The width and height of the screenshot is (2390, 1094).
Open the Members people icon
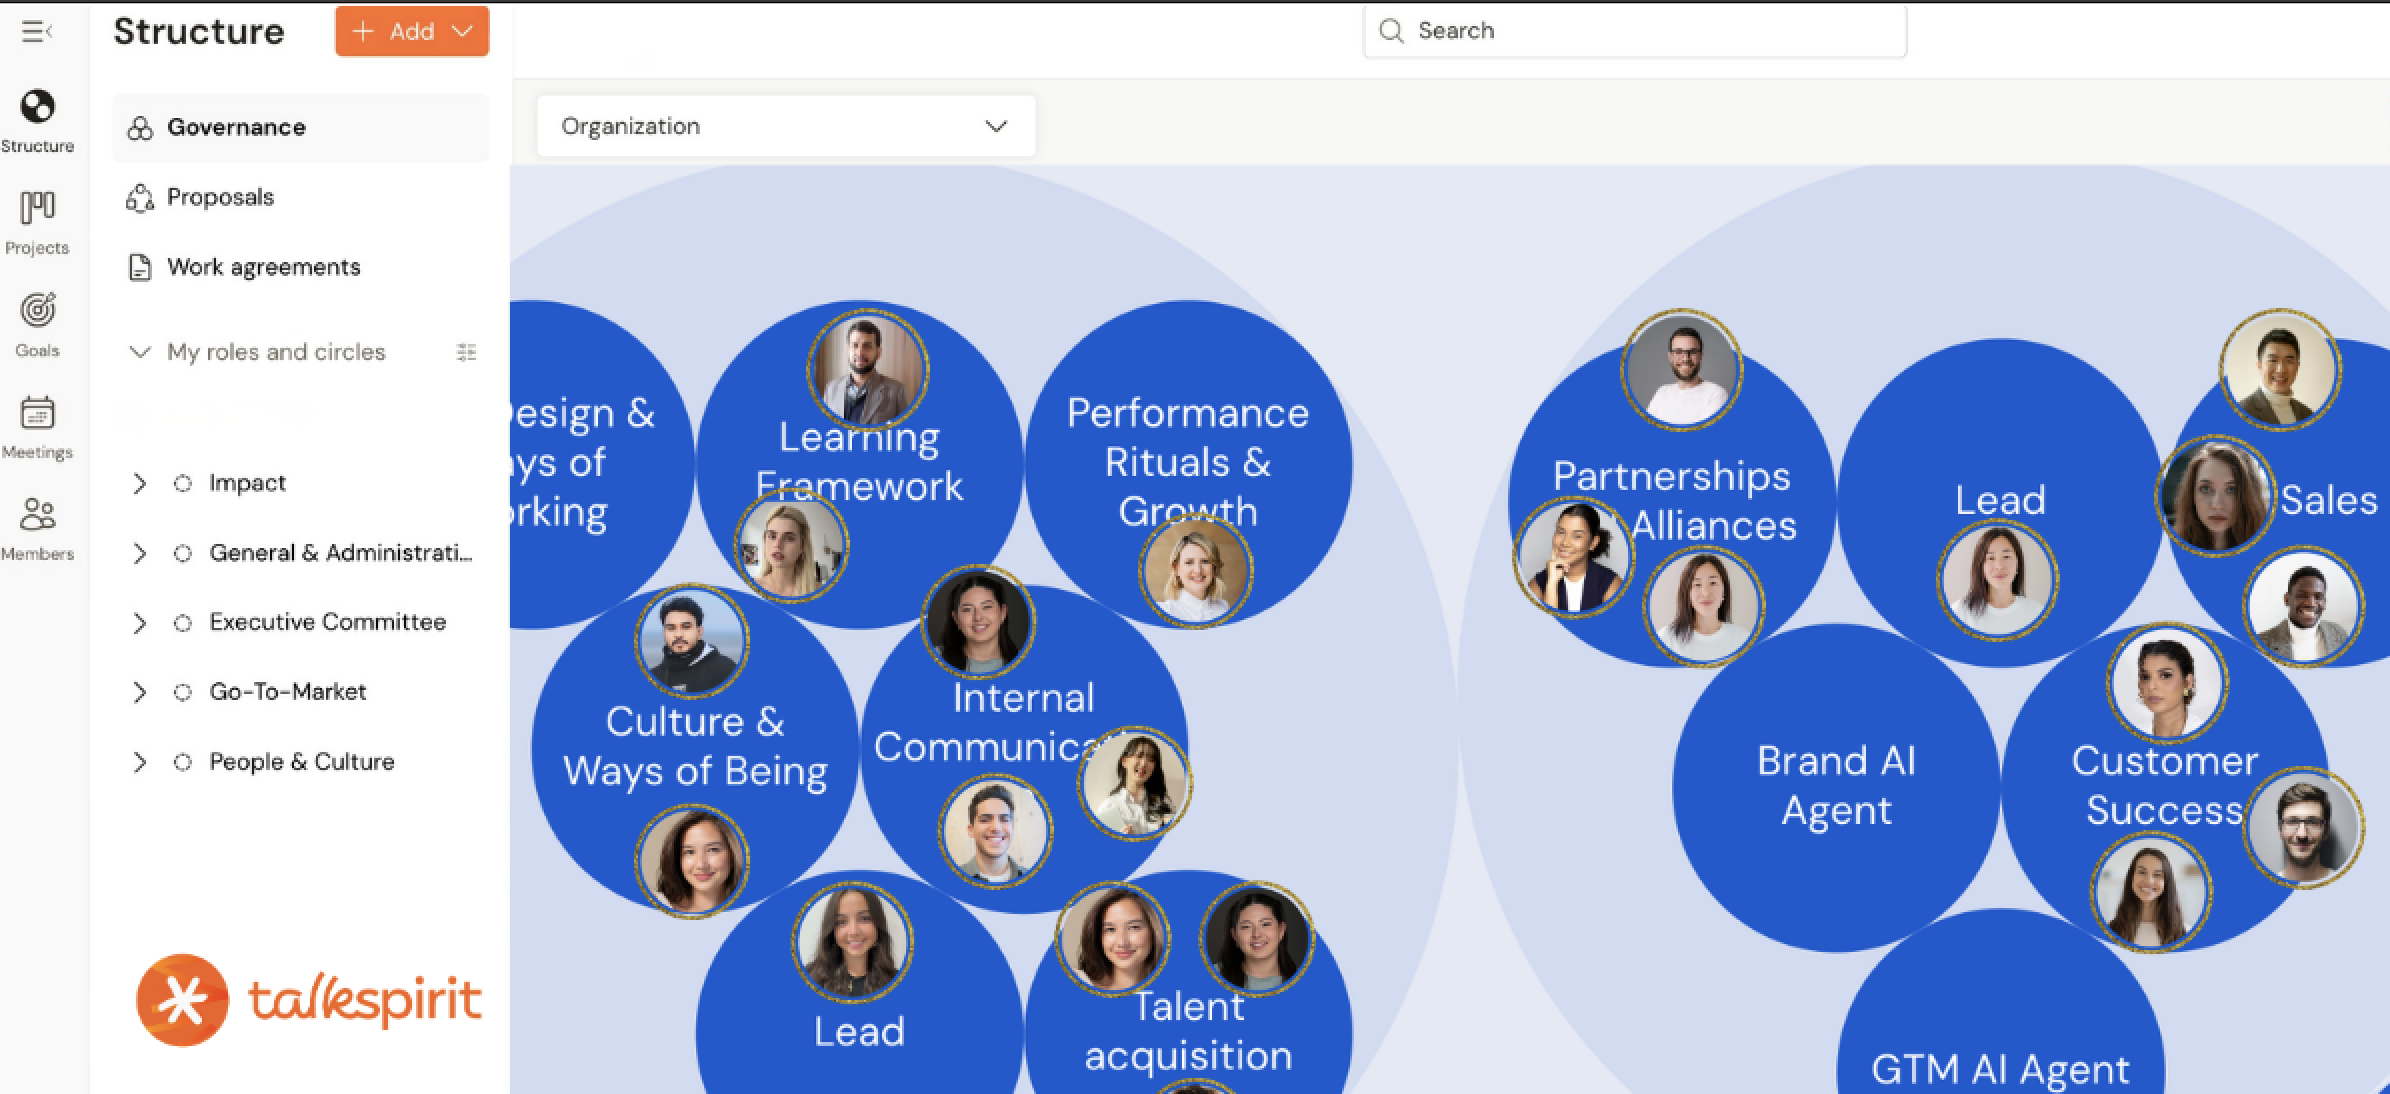(37, 515)
